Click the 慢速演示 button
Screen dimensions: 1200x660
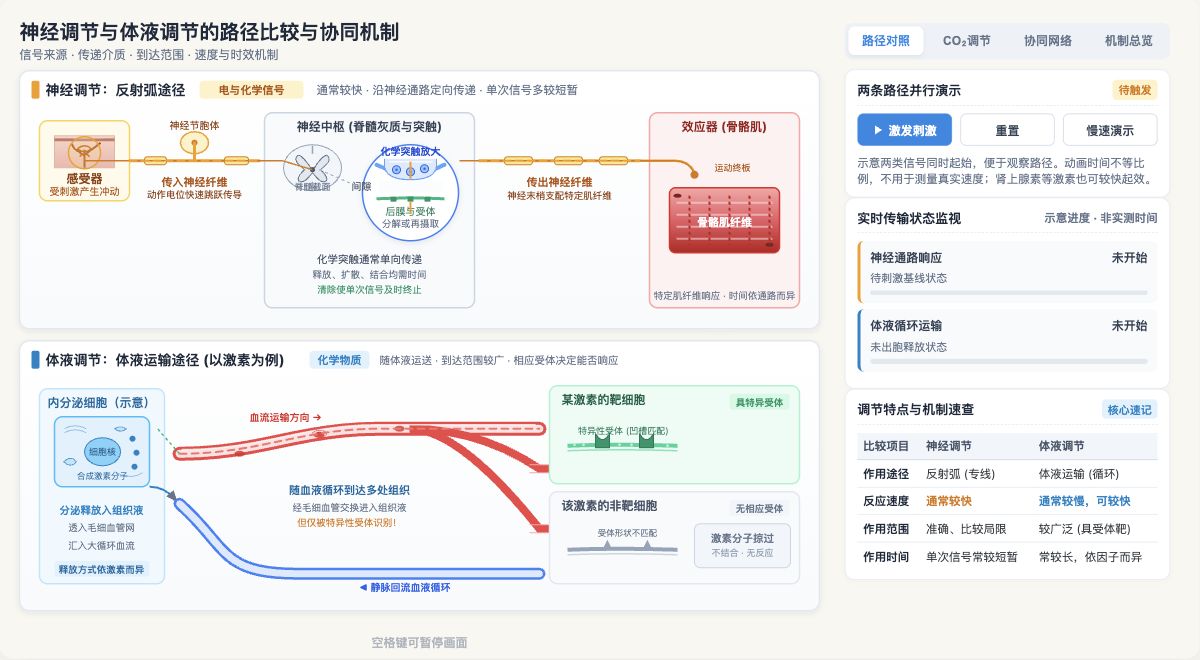pos(1110,130)
